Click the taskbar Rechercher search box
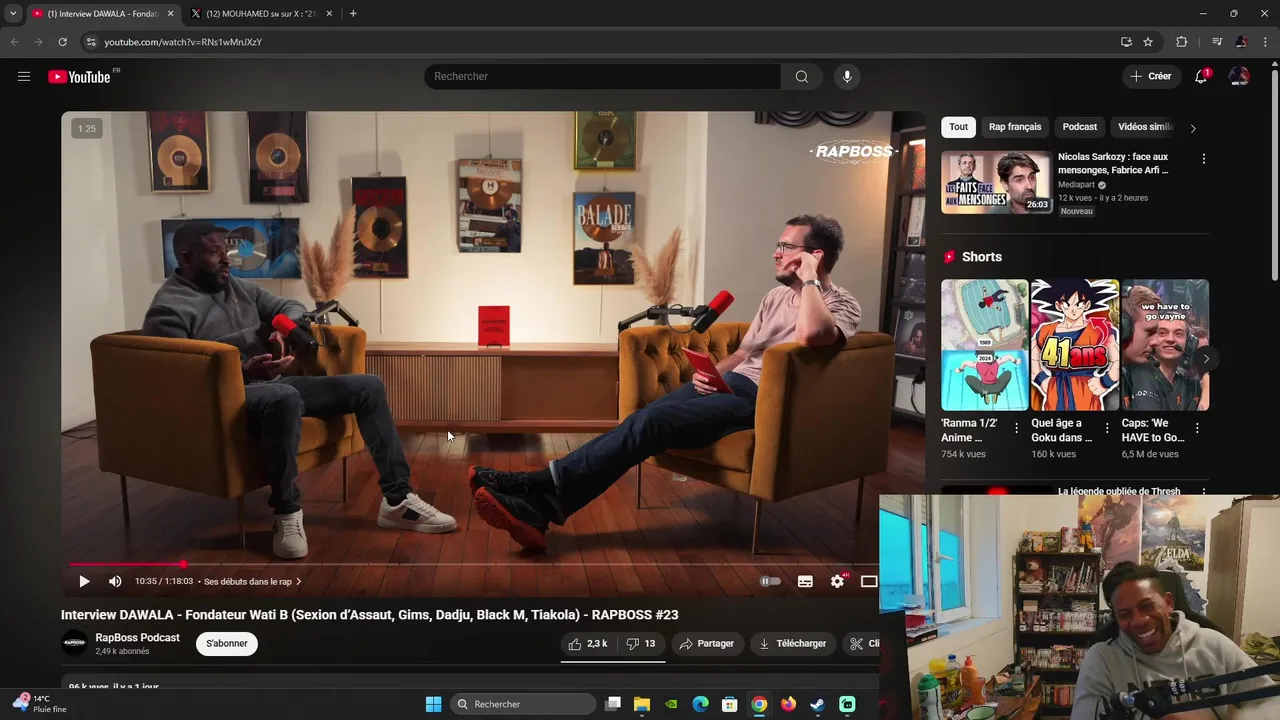1280x720 pixels. click(523, 704)
